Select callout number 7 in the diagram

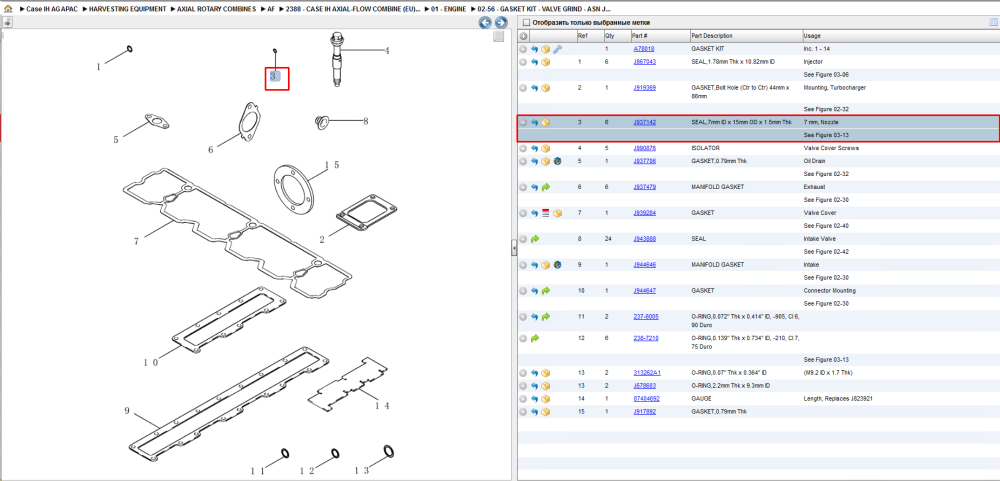click(x=136, y=241)
